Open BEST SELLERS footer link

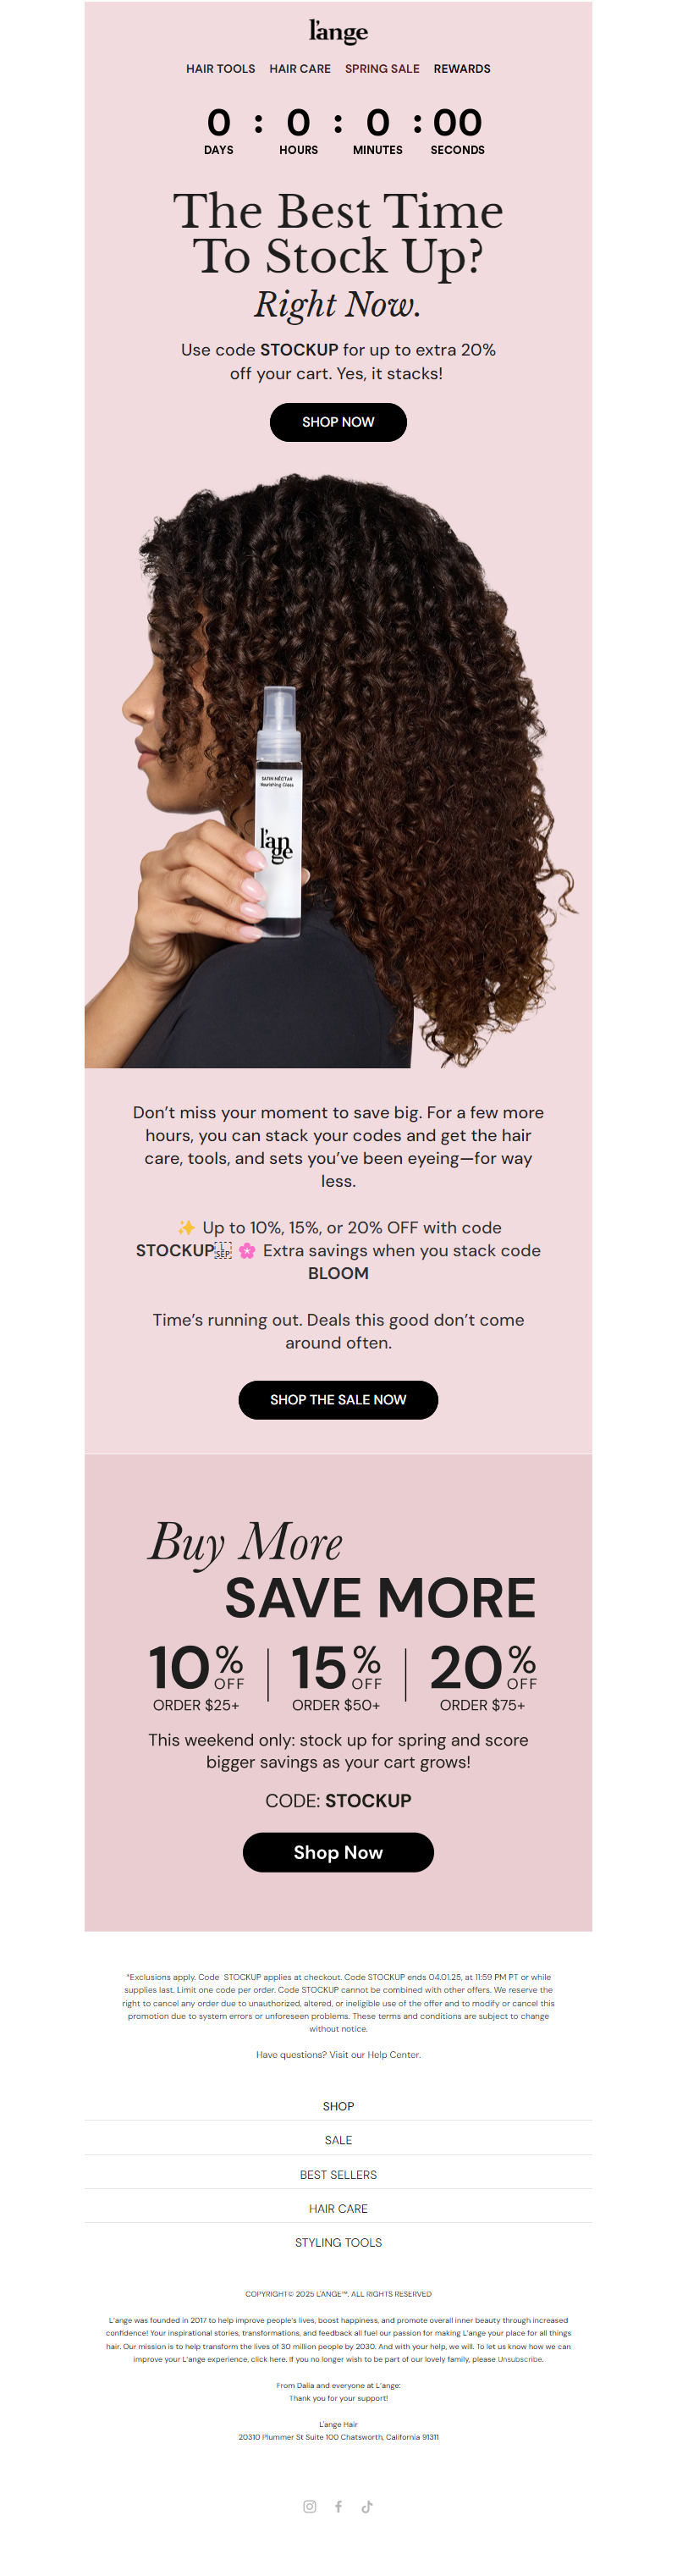(x=338, y=2174)
